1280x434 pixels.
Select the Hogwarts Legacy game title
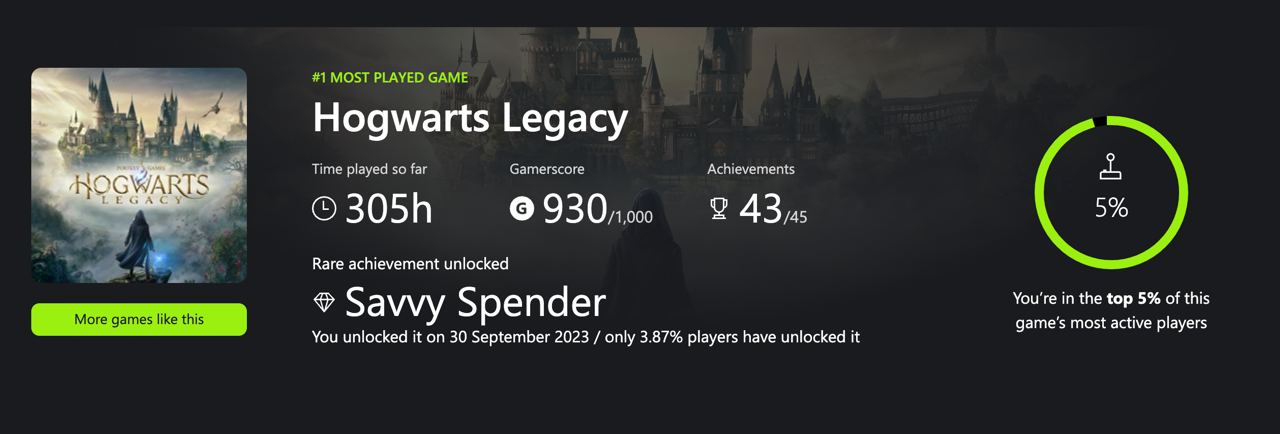(469, 118)
